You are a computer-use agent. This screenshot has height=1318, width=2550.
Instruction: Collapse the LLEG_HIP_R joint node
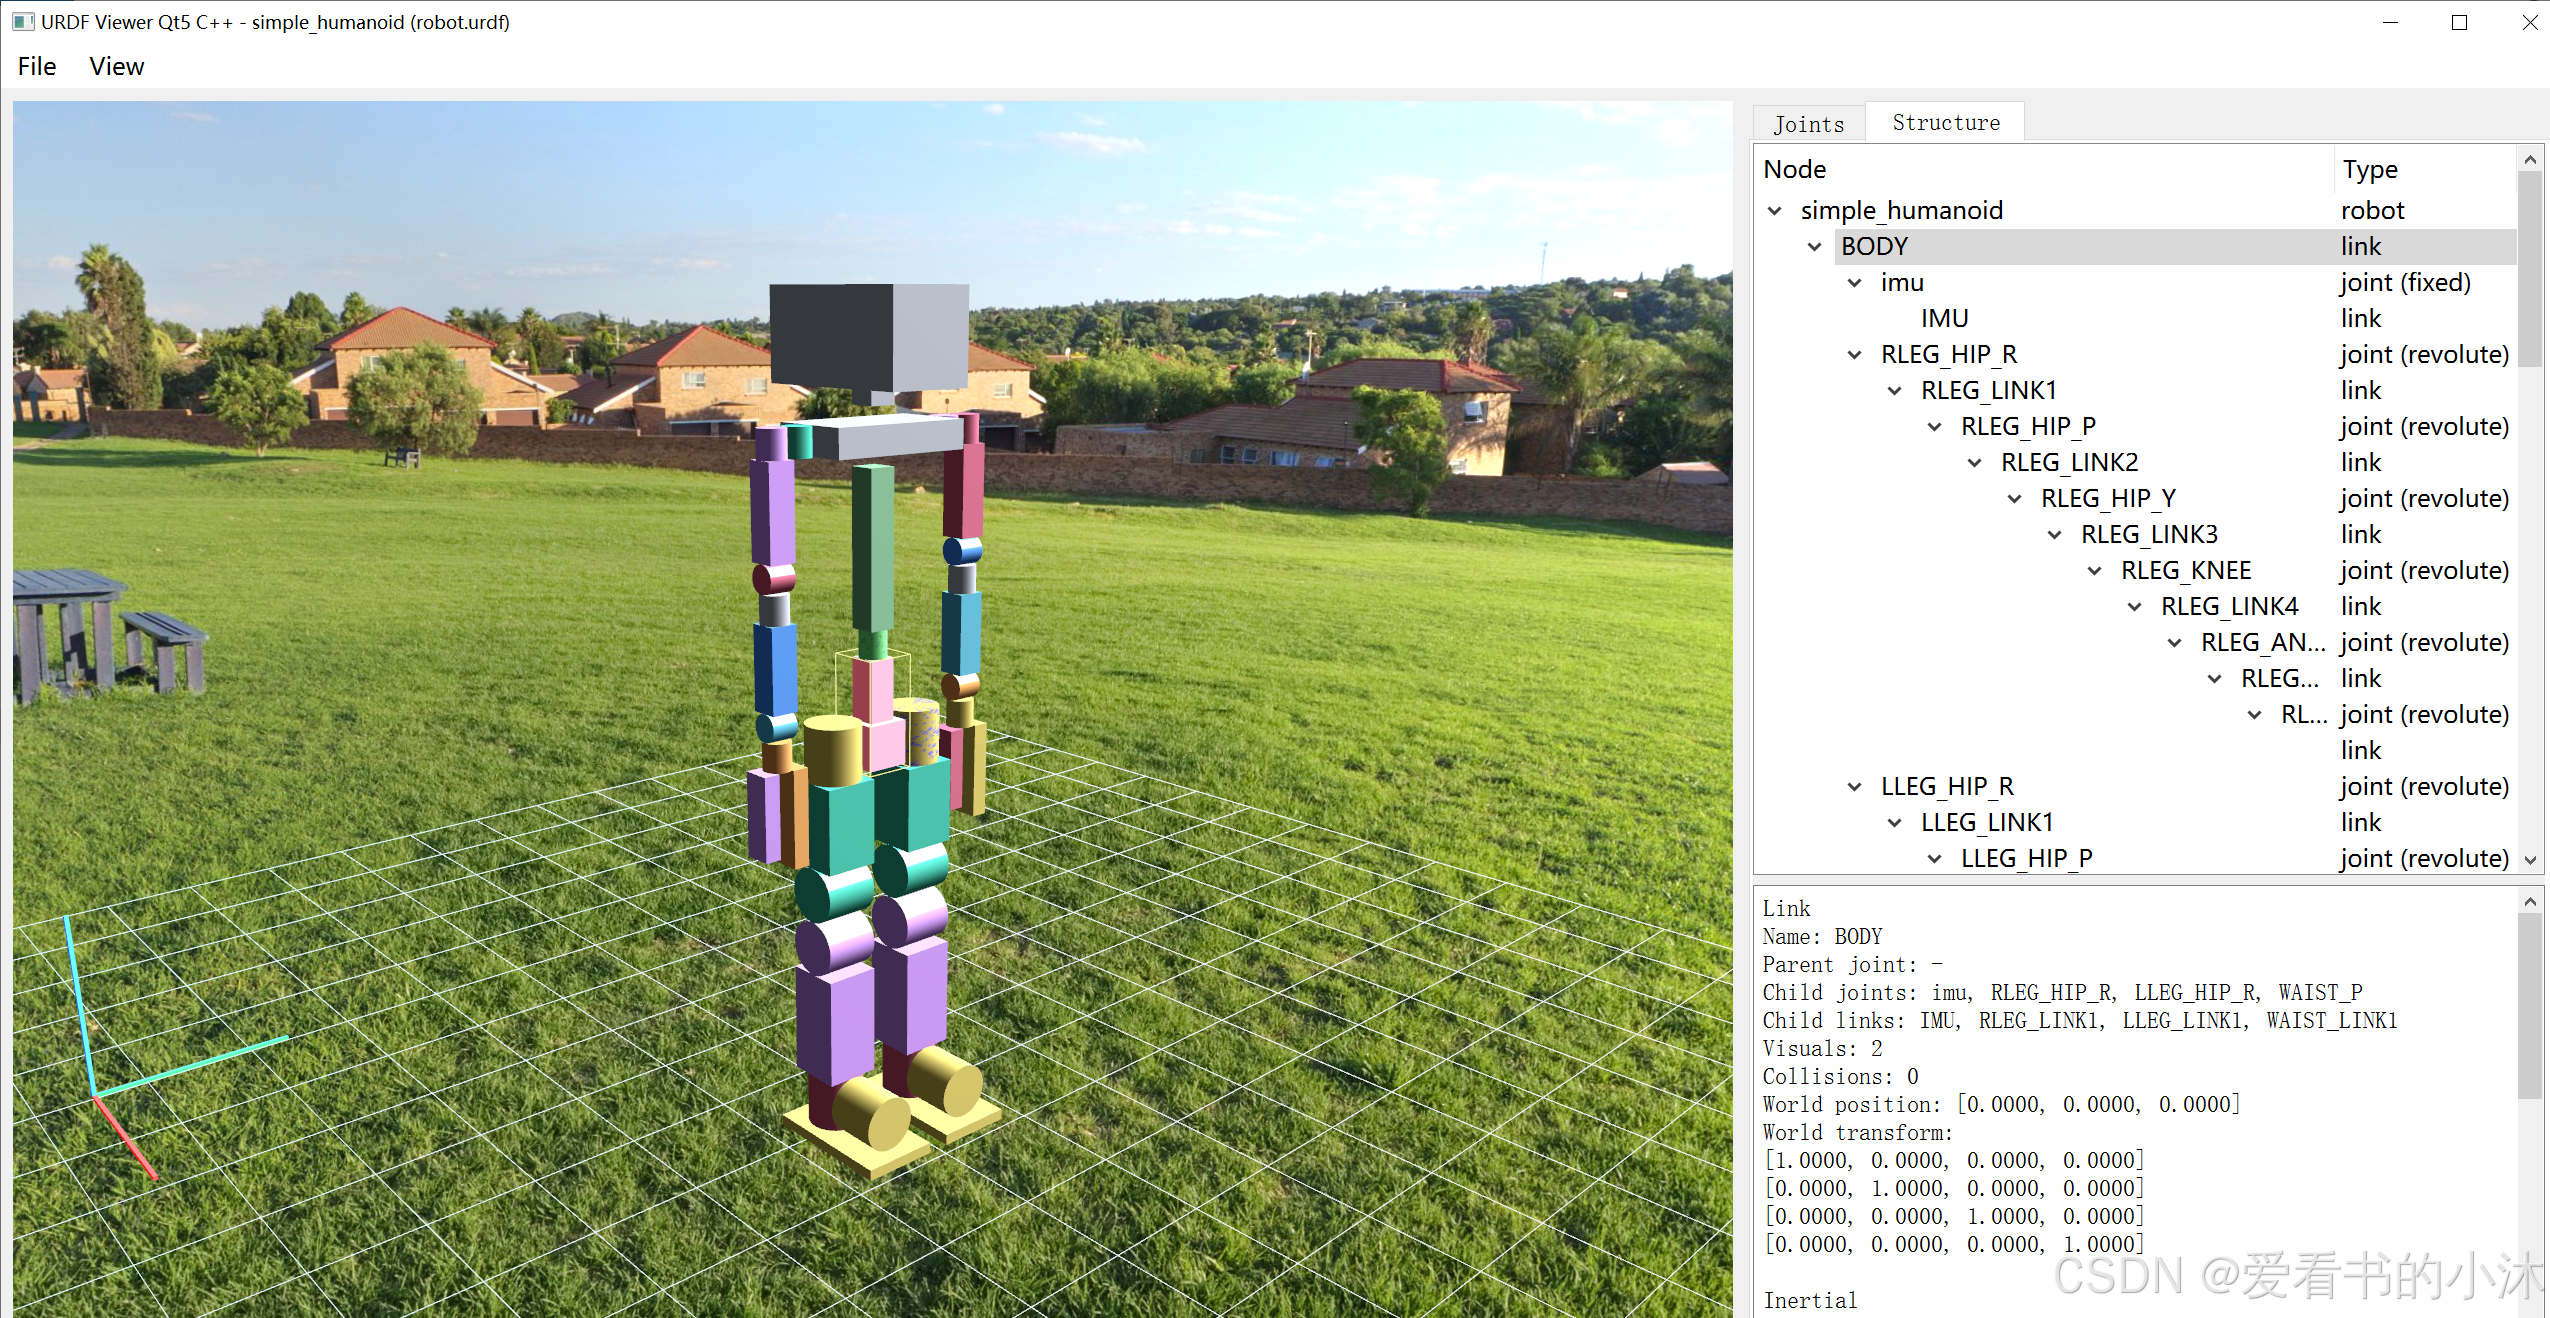coord(1855,787)
